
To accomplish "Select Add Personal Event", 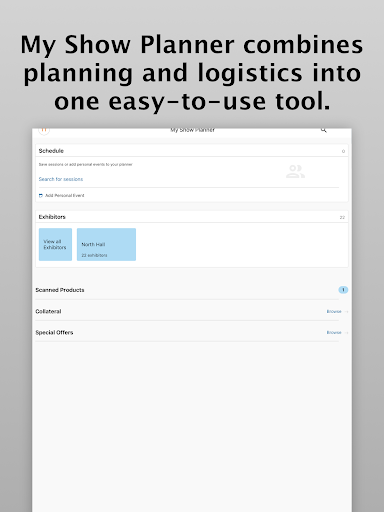I will click(x=65, y=196).
